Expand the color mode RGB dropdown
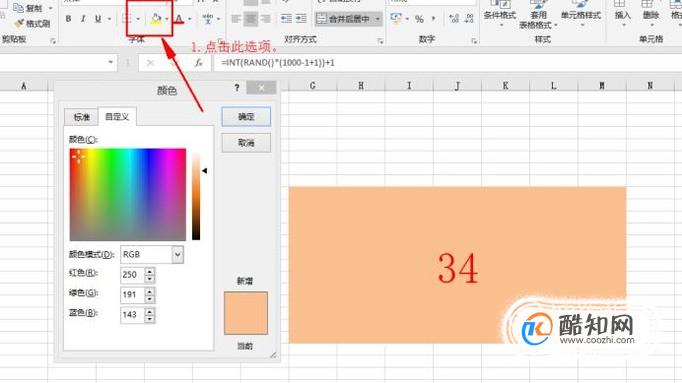The height and width of the screenshot is (383, 682). point(177,255)
